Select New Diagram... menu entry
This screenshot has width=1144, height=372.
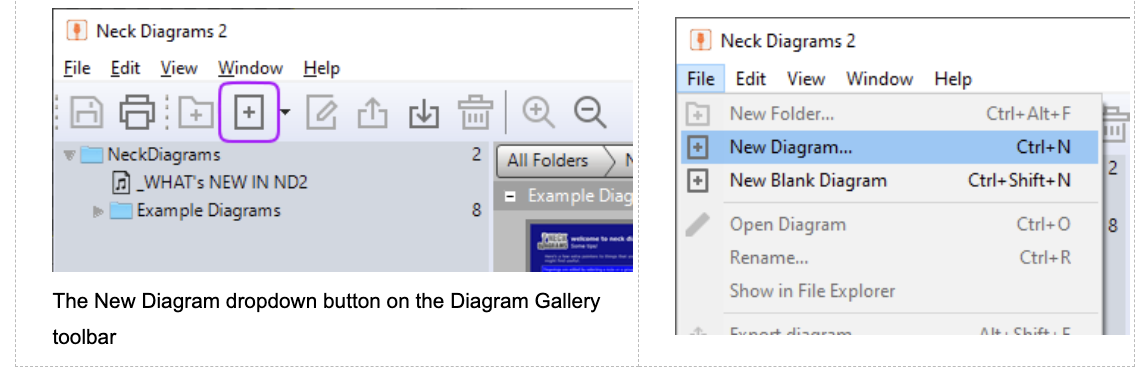coord(889,147)
